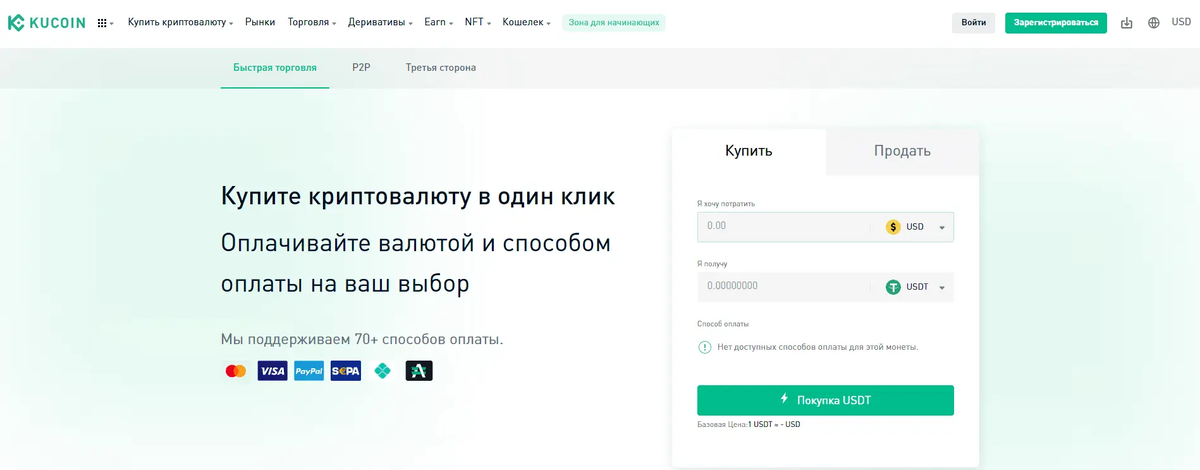Focus the receive amount field
Viewport: 1200px width, 470px height.
(784, 287)
